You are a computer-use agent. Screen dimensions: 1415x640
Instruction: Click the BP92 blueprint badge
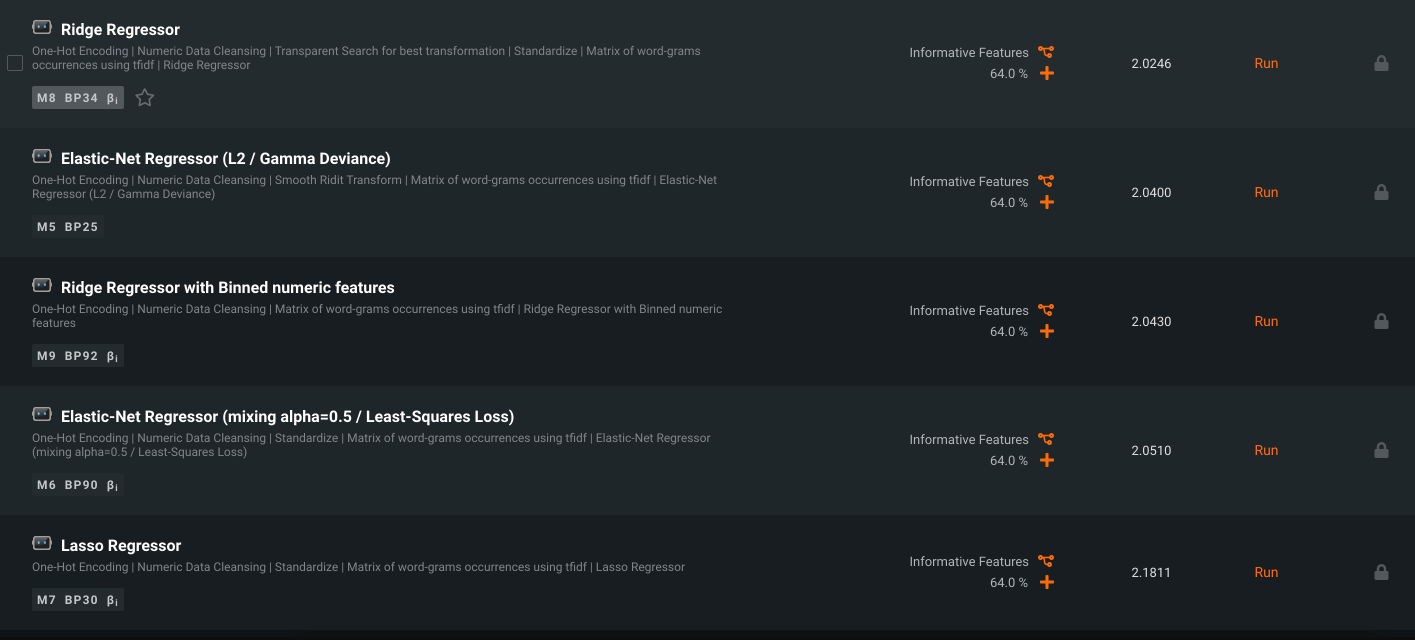(x=81, y=356)
